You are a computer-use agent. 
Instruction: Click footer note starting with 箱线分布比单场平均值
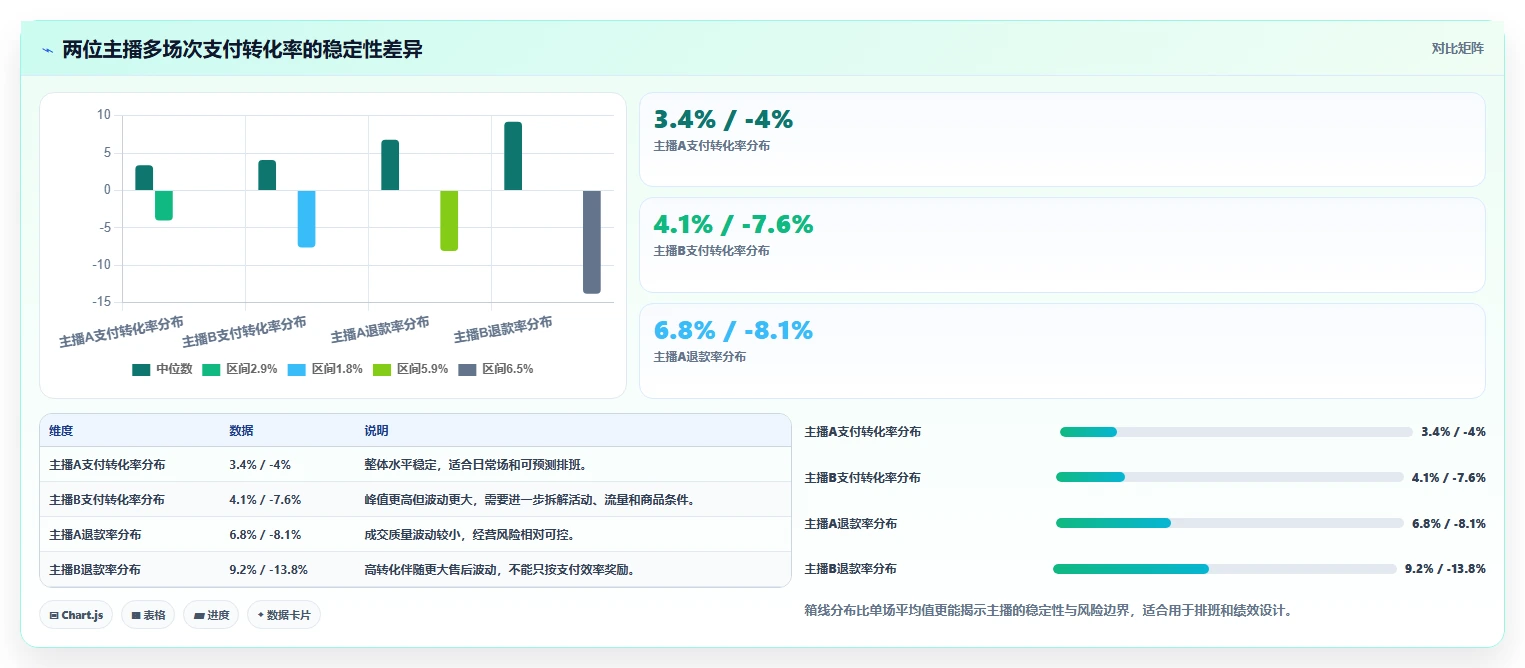click(x=1050, y=610)
